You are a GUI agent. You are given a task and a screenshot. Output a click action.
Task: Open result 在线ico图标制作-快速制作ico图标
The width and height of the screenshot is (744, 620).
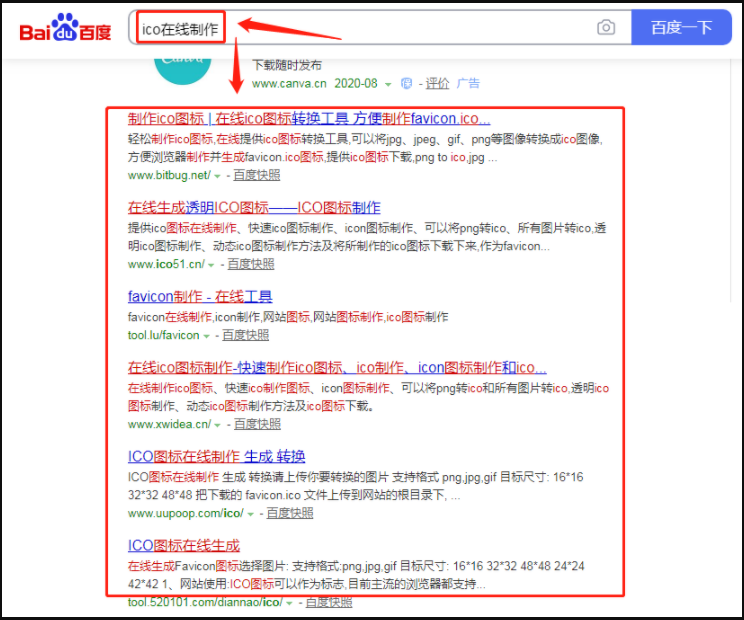pos(337,368)
